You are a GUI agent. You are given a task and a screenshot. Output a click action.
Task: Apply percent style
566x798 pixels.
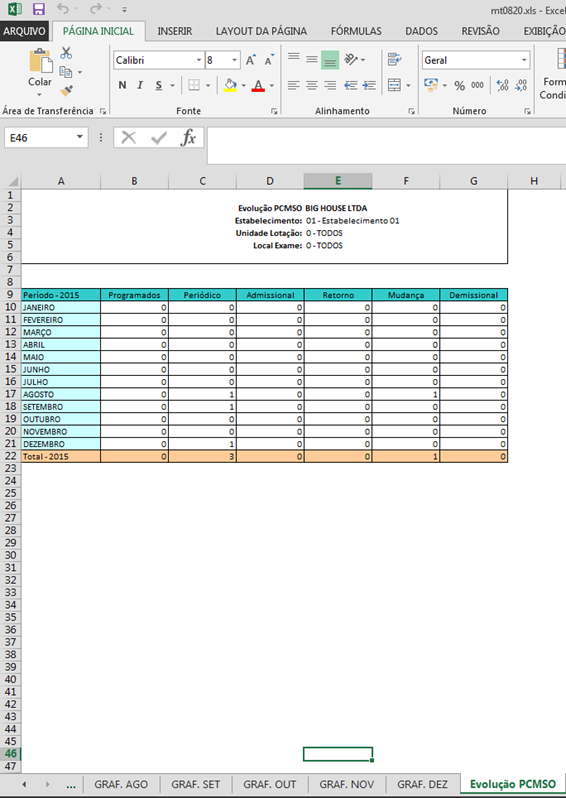(460, 86)
